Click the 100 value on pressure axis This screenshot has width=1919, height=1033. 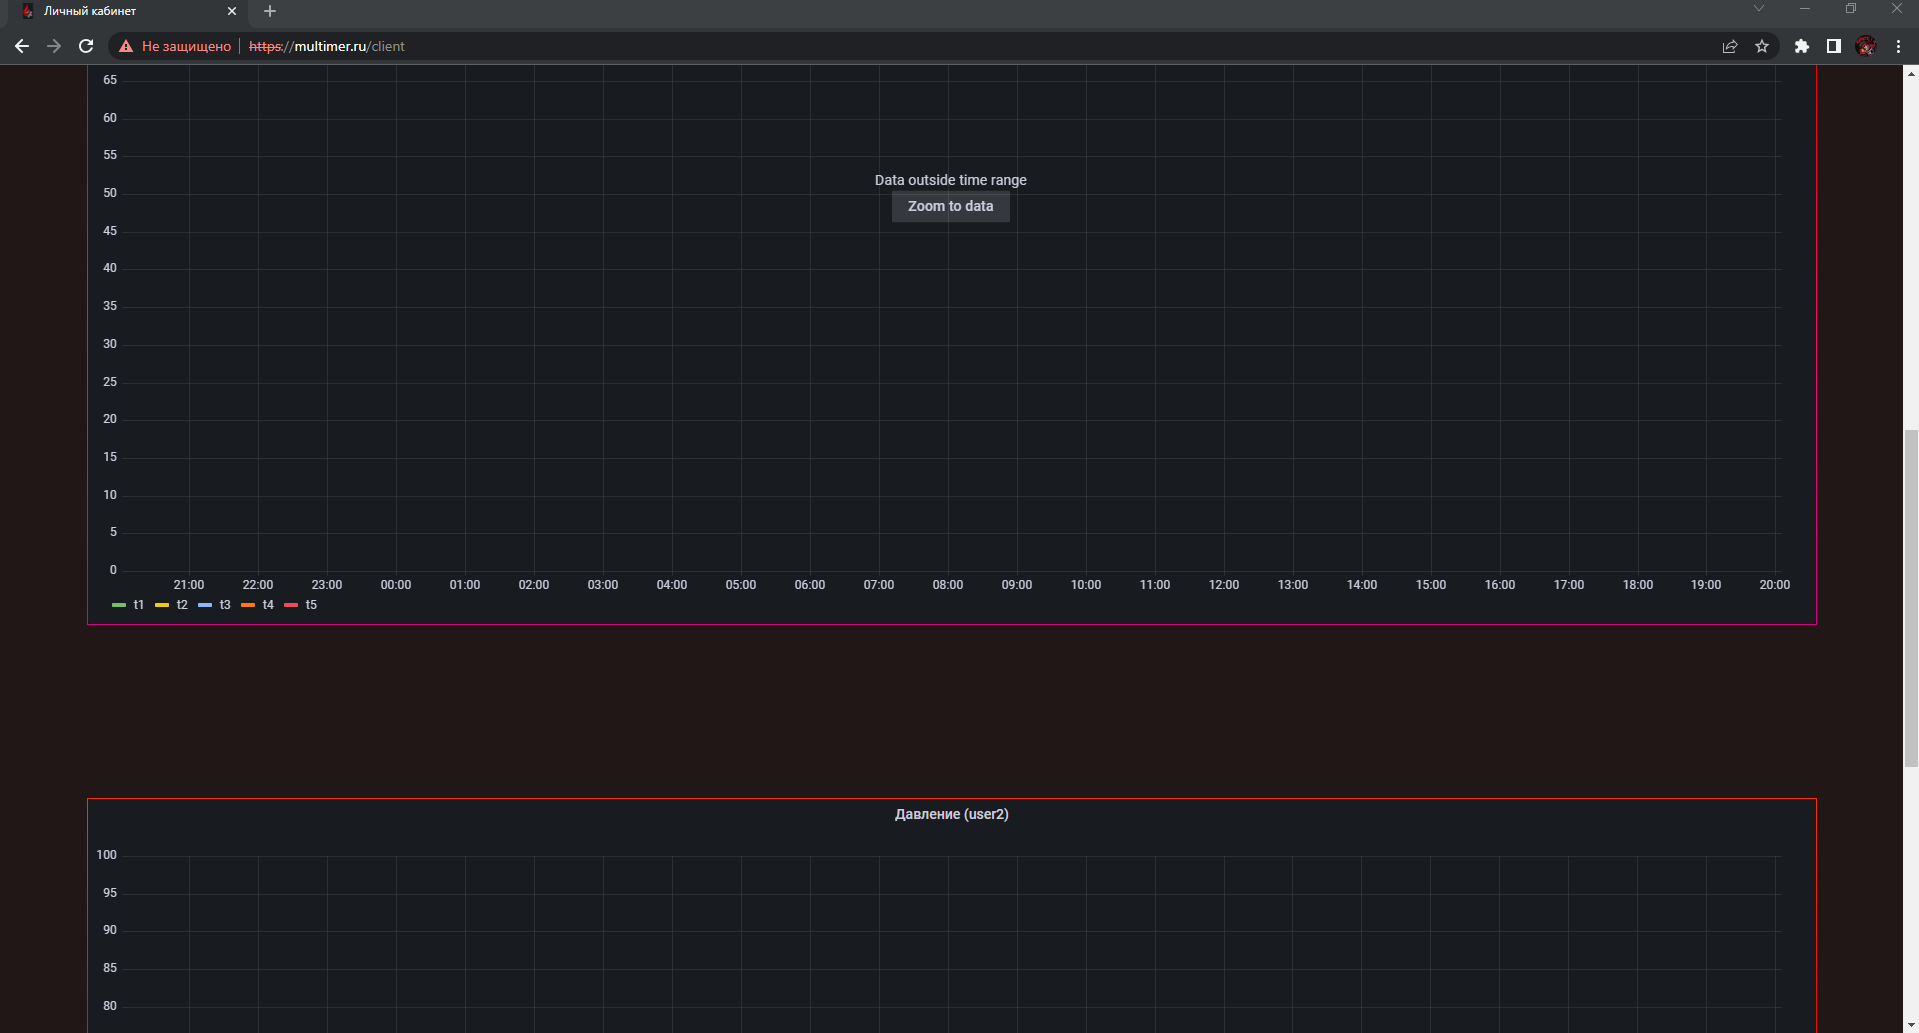coord(106,855)
